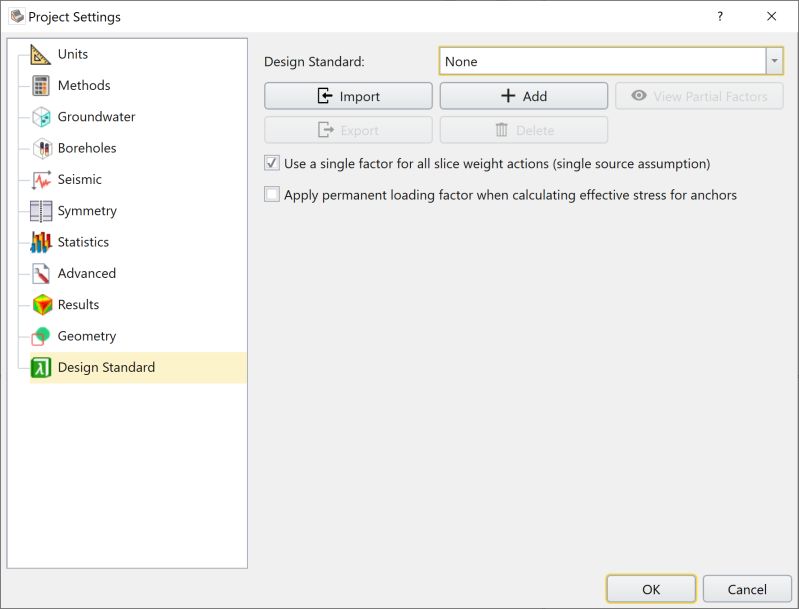Screen dimensions: 799x609
Task: Click the Symmetry mirrored panels icon
Action: (41, 211)
